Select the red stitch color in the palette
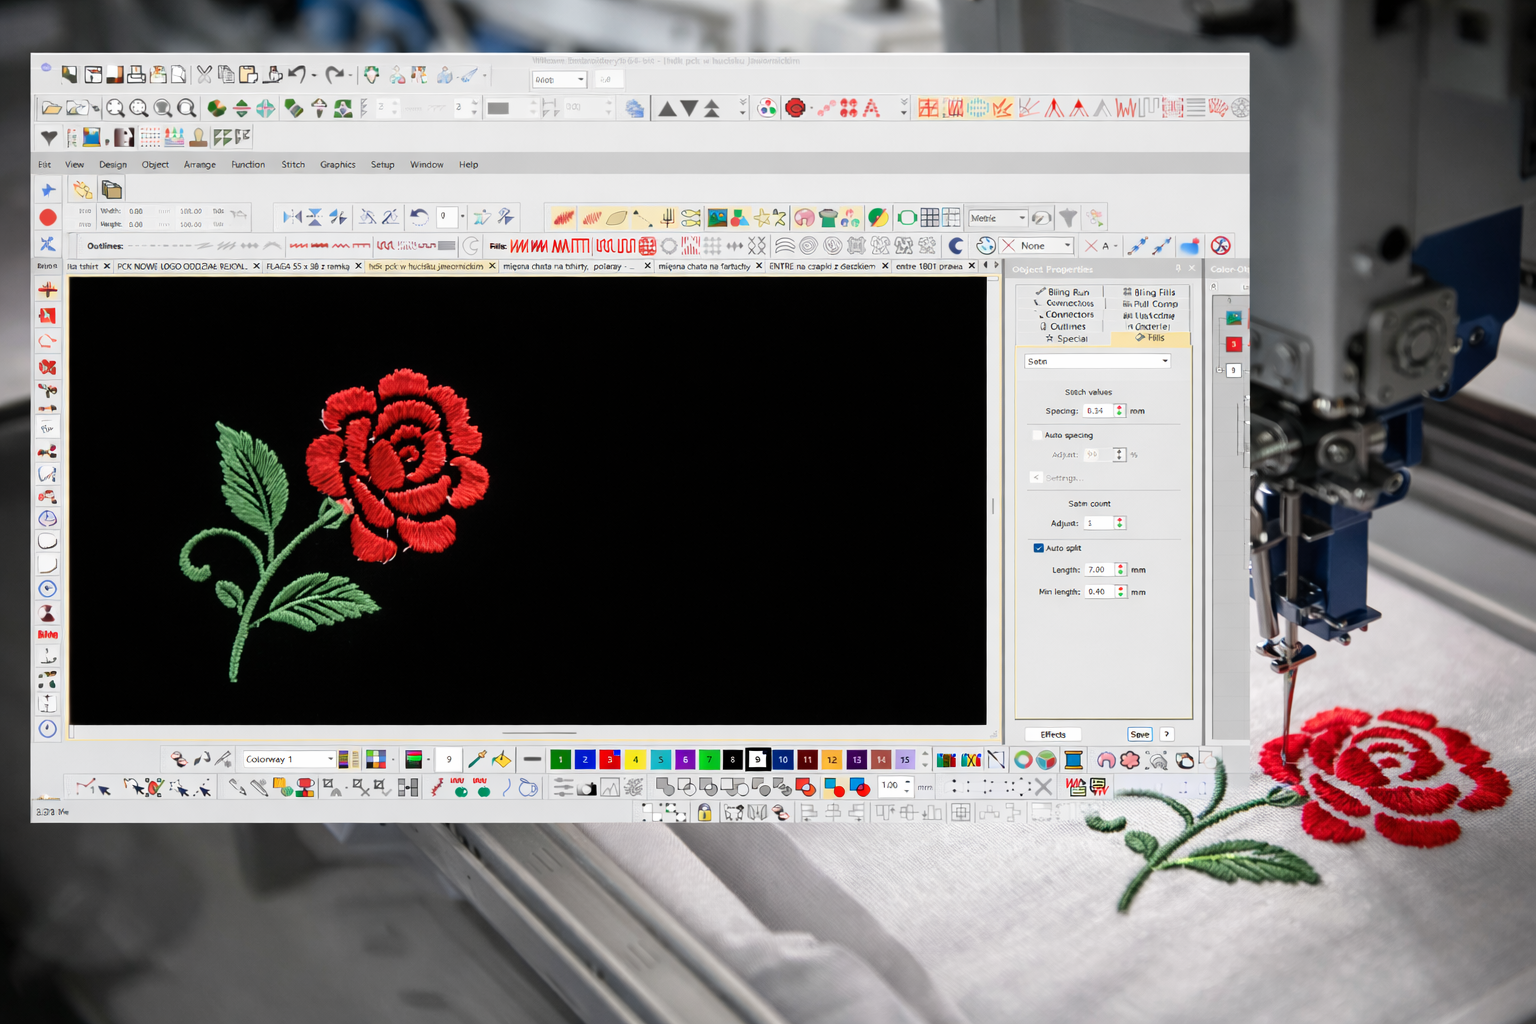1536x1024 pixels. click(610, 759)
